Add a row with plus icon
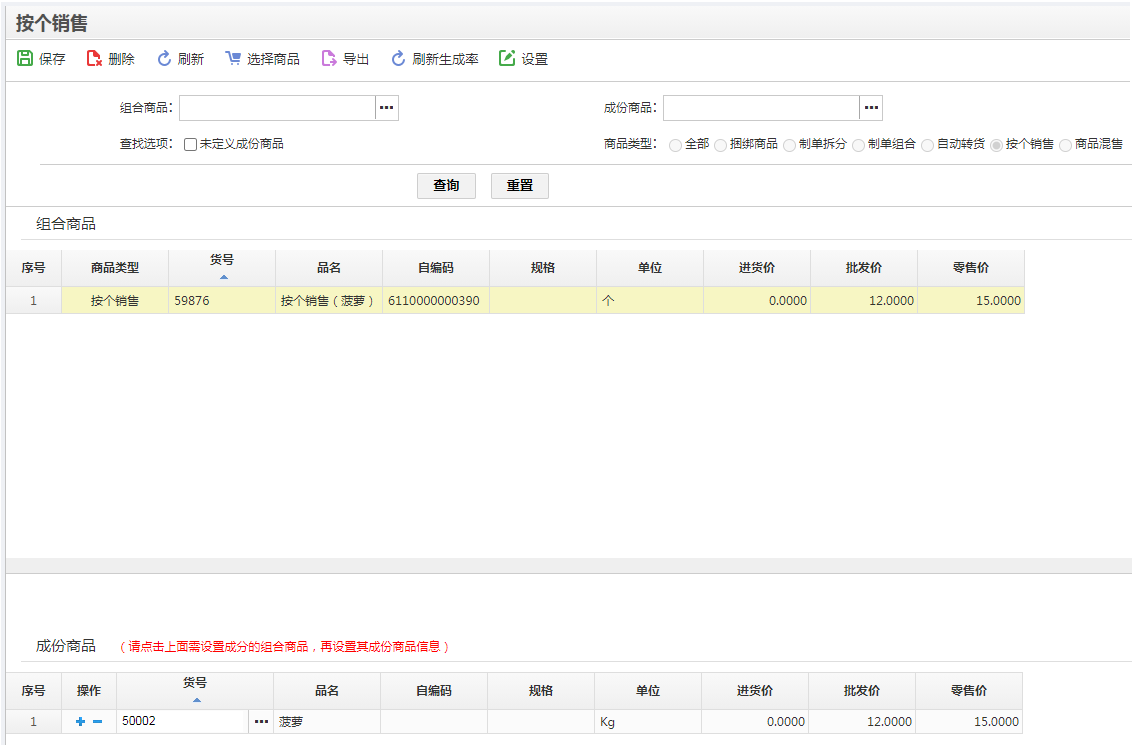The width and height of the screenshot is (1132, 753). (x=80, y=721)
